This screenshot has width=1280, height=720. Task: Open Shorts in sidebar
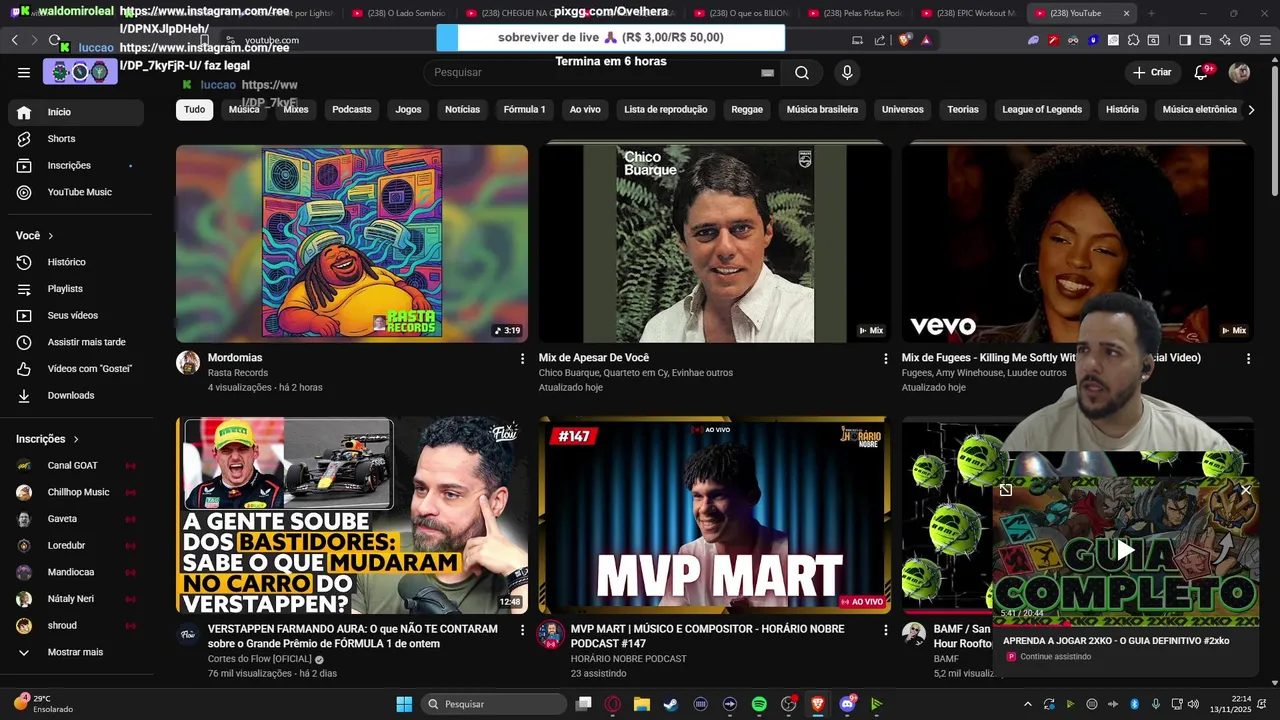pyautogui.click(x=76, y=139)
